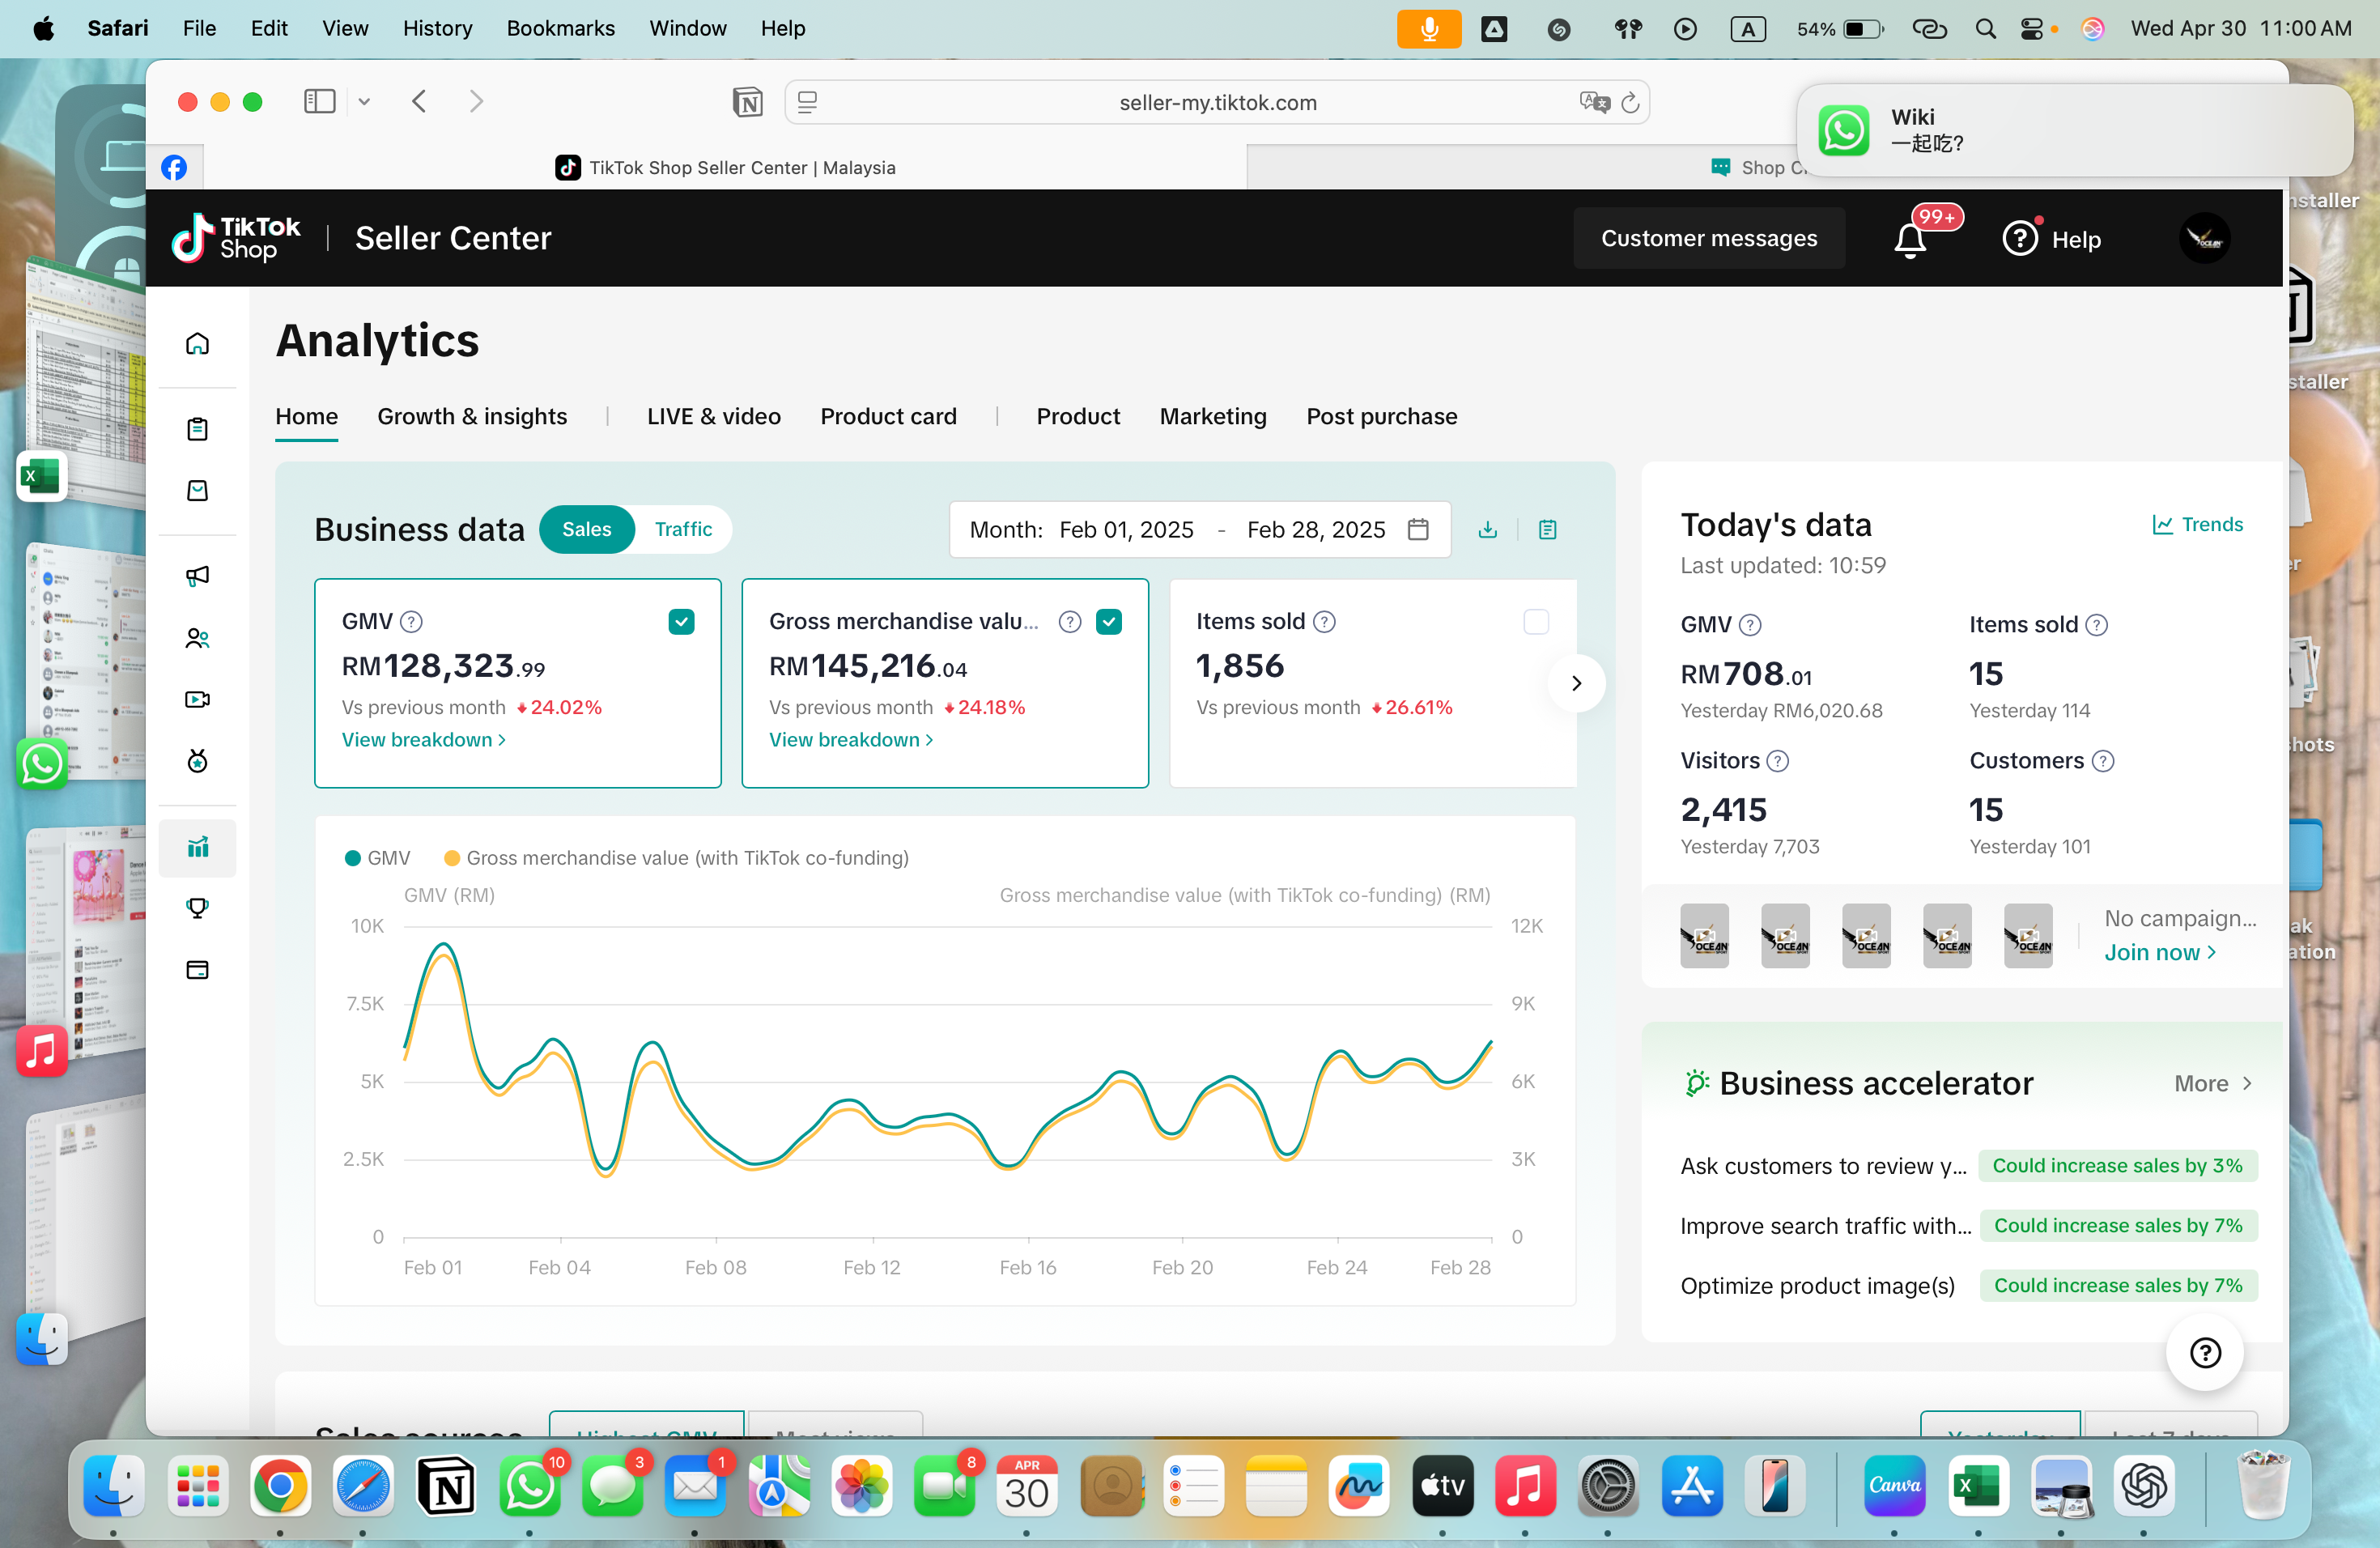Open the LIVE video camera icon in the sidebar
This screenshot has width=2380, height=1548.
click(197, 699)
